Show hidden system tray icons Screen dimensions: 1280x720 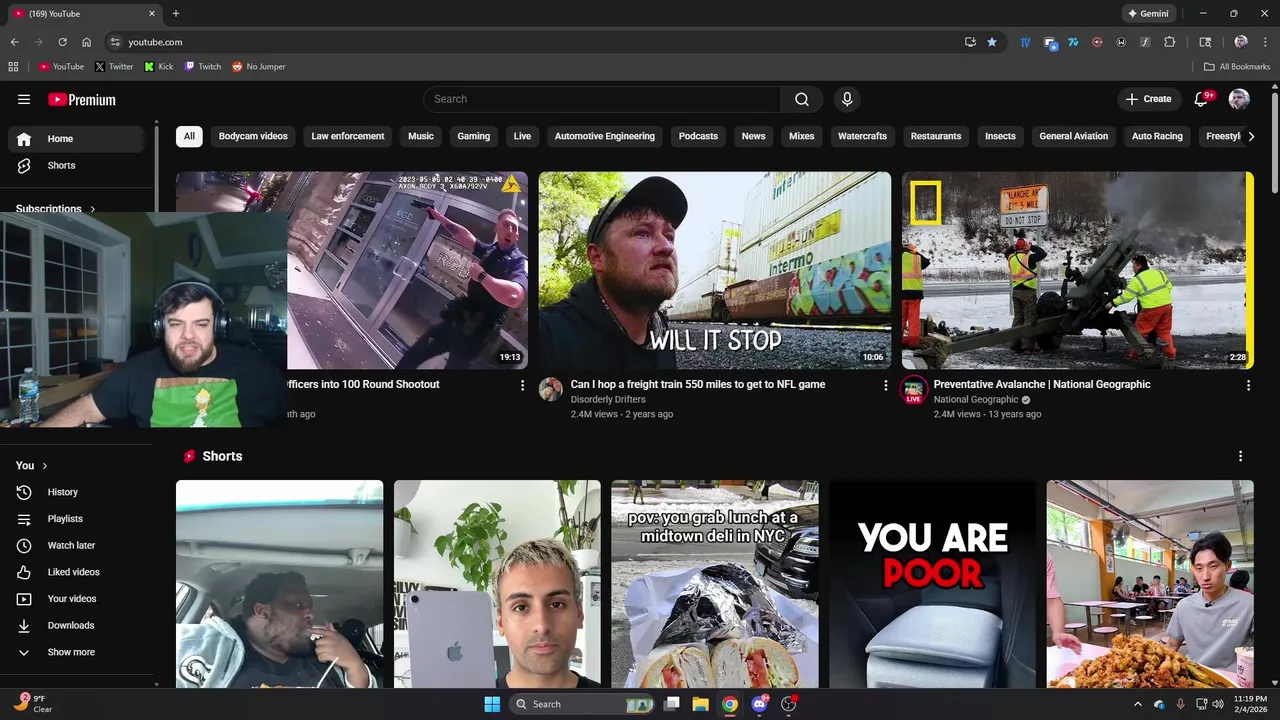(1137, 704)
